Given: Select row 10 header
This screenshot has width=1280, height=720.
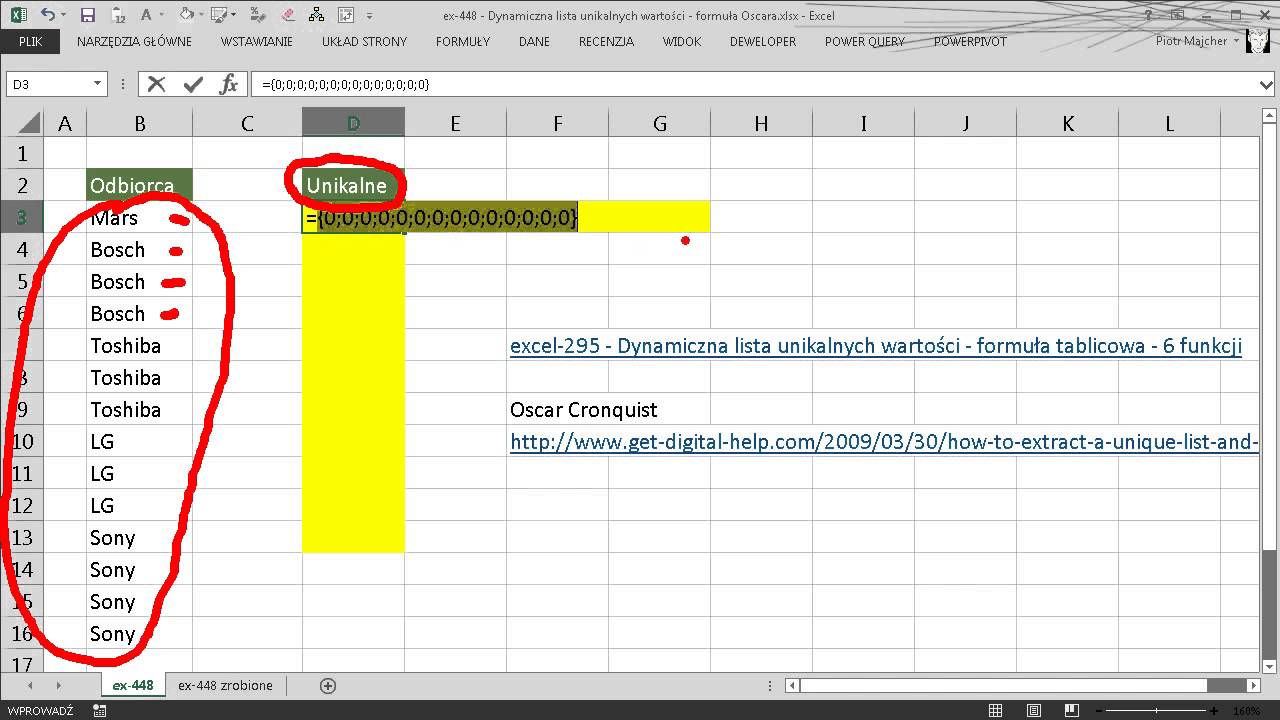Looking at the screenshot, I should point(22,441).
